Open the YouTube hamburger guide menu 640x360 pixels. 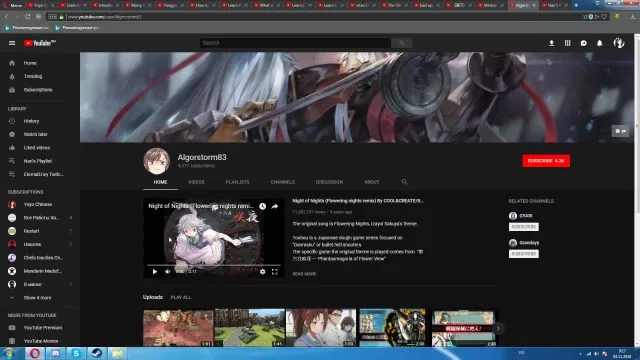click(x=12, y=43)
